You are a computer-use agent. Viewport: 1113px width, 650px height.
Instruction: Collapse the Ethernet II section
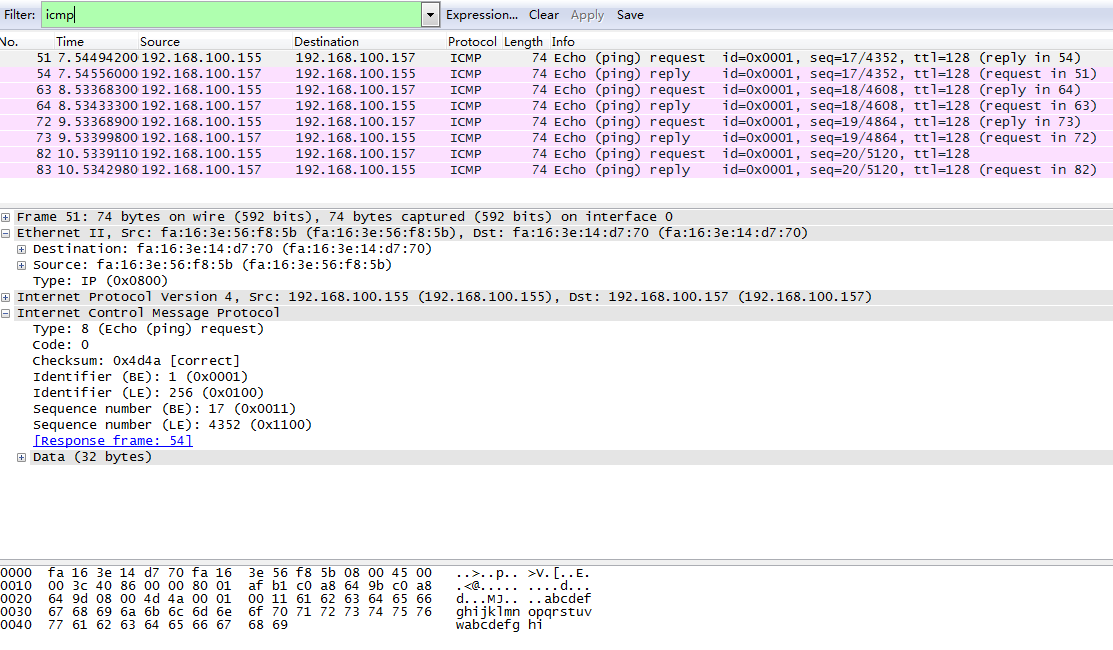(x=8, y=232)
